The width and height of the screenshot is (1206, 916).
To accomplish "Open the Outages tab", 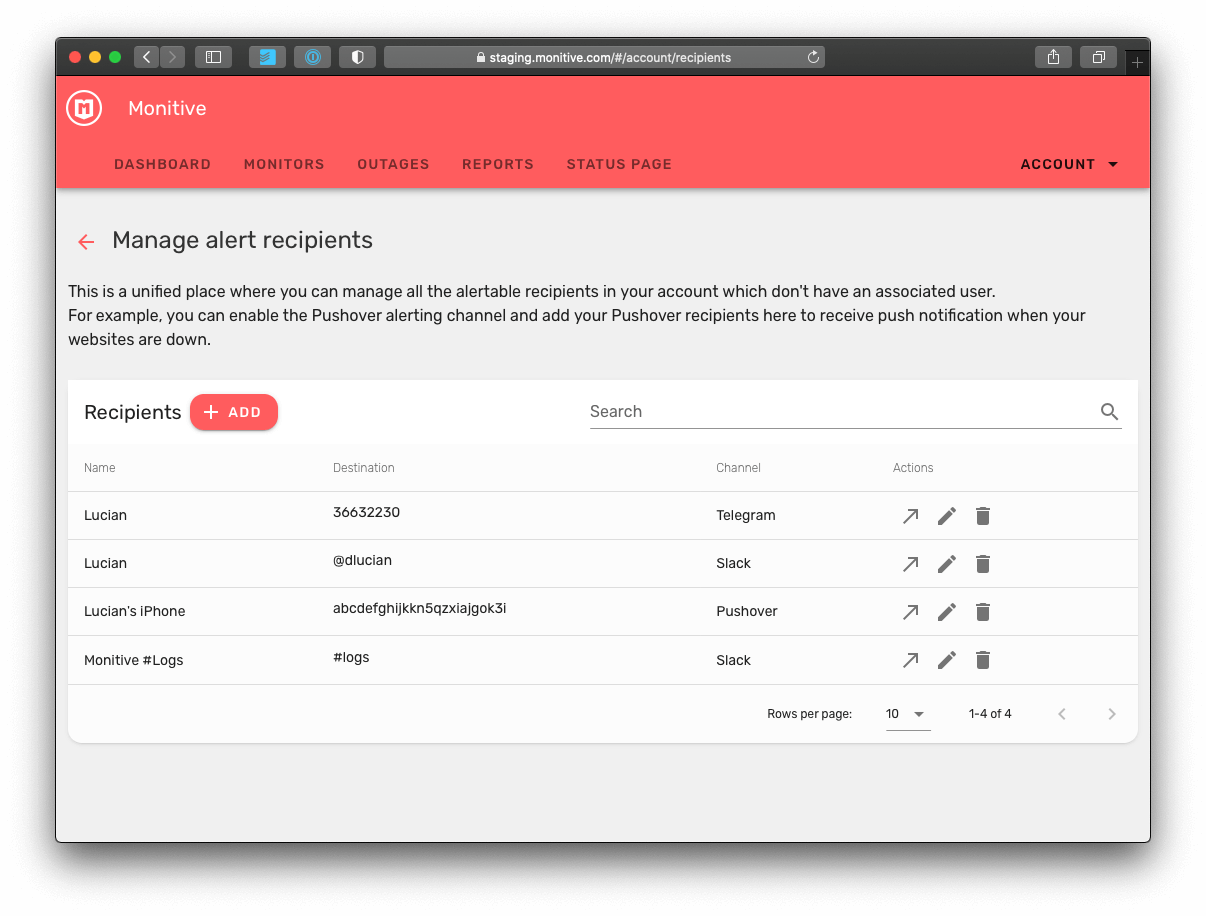I will coord(393,164).
